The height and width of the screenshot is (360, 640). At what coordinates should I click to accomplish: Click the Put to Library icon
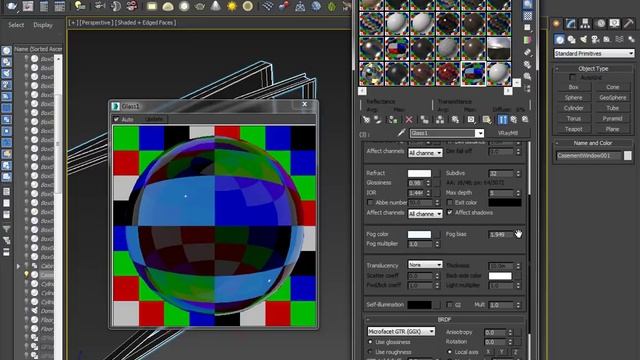(455, 120)
